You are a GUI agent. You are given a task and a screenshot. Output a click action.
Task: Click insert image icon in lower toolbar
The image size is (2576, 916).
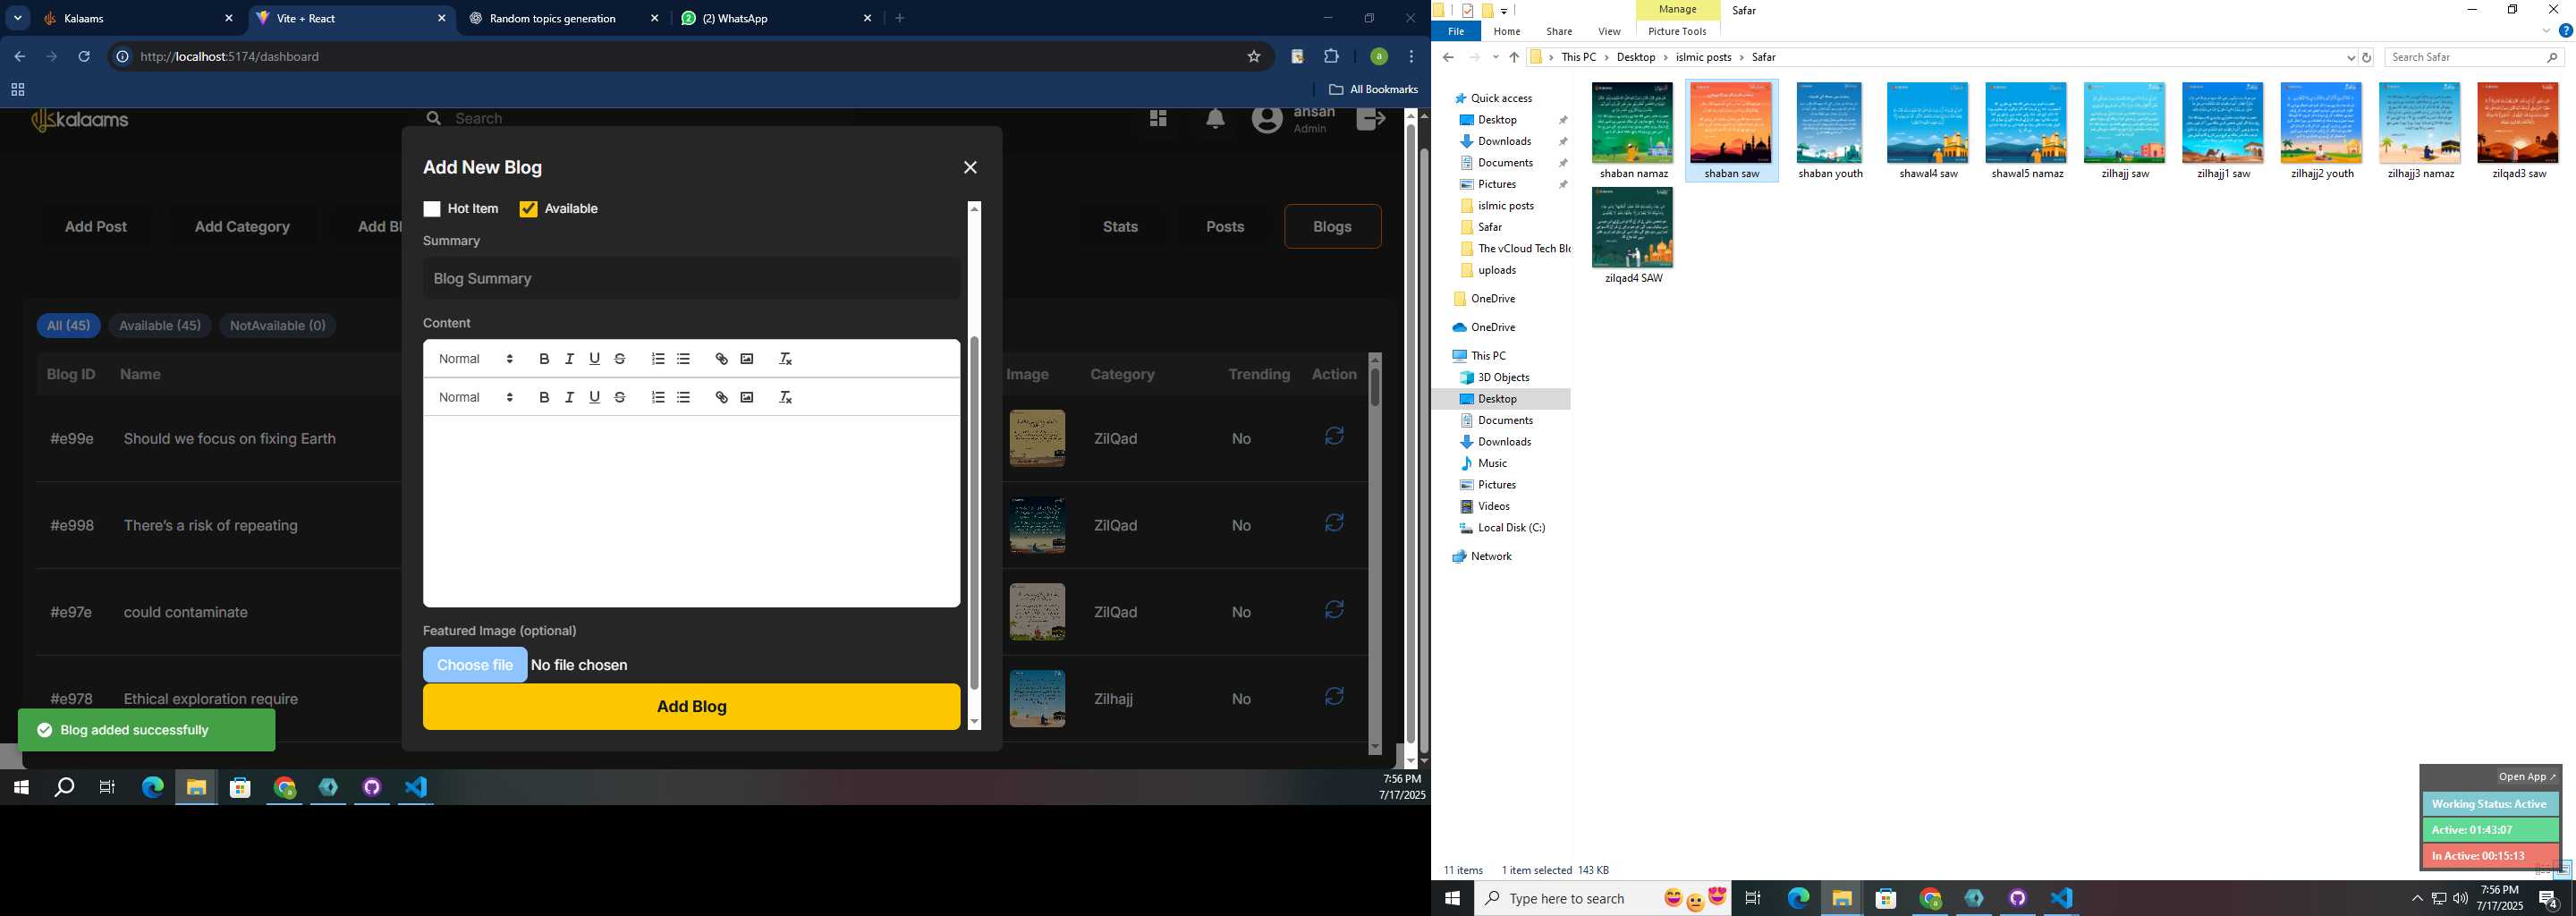pos(747,397)
